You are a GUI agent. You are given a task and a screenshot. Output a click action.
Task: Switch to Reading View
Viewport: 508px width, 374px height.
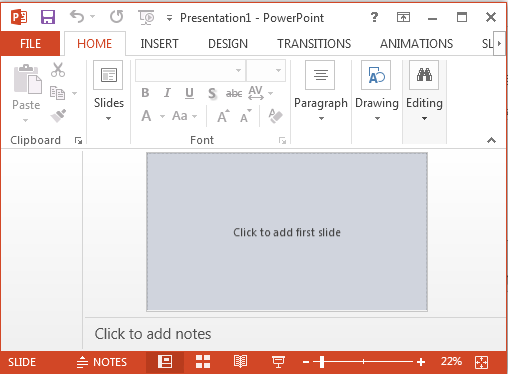[240, 362]
